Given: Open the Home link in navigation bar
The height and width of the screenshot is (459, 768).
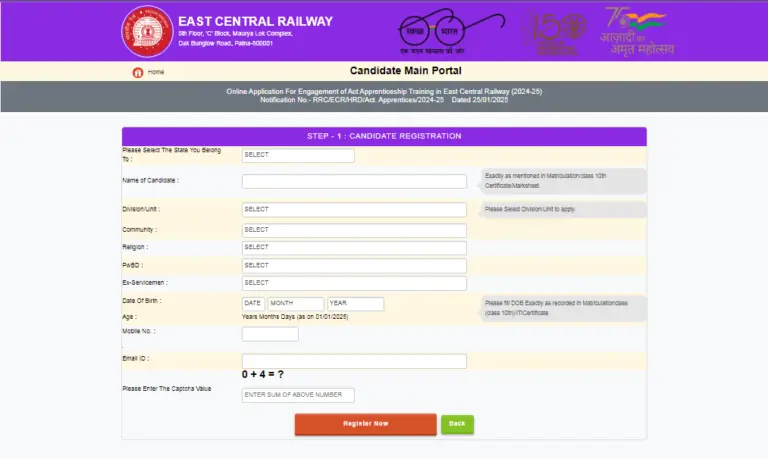Looking at the screenshot, I should coord(156,72).
